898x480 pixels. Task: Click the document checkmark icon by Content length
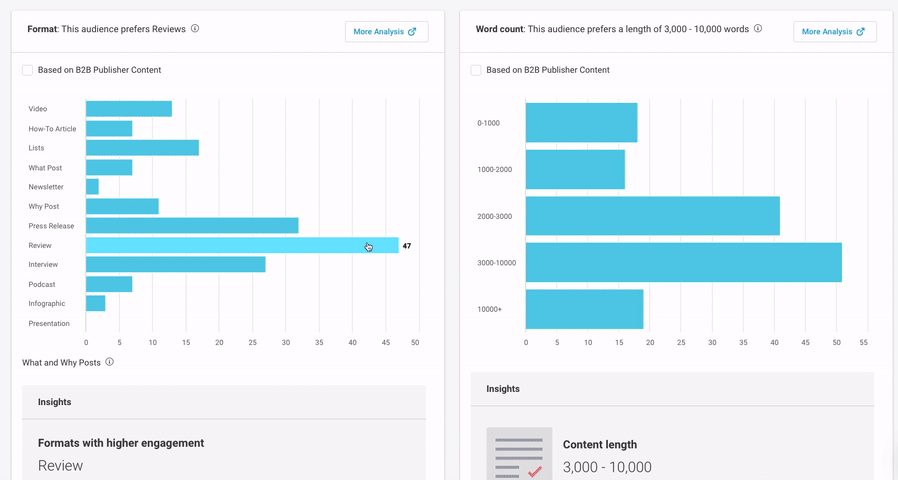(519, 455)
